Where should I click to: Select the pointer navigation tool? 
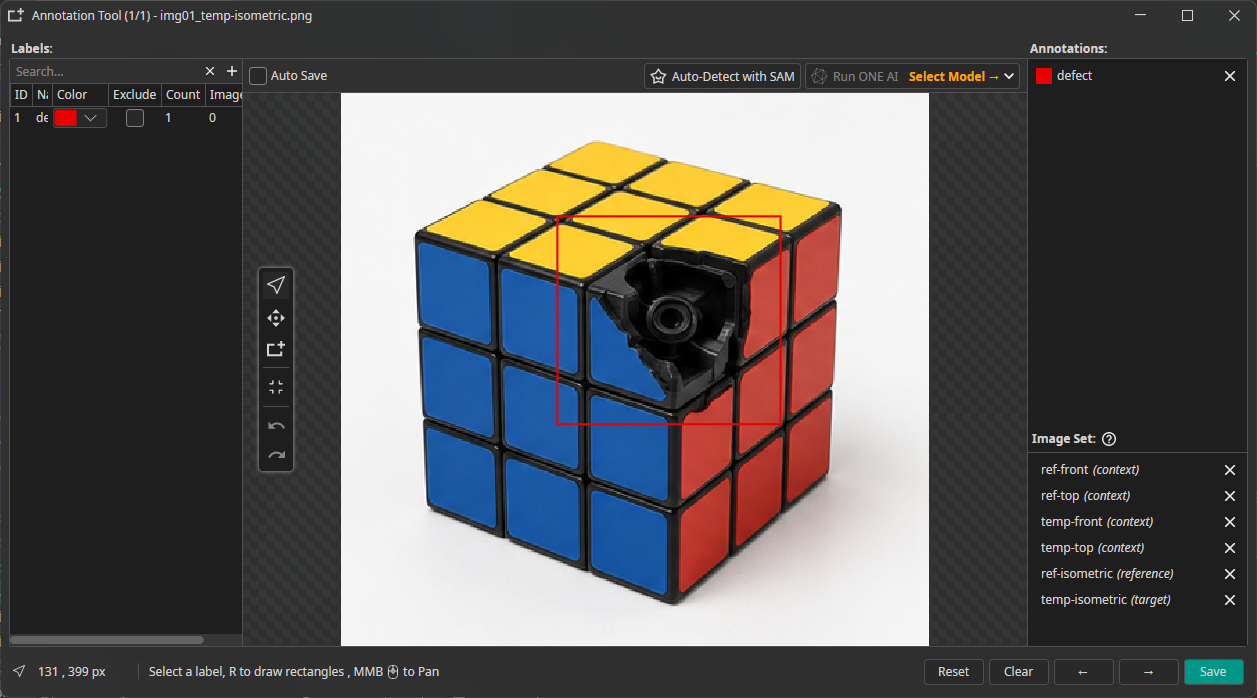pyautogui.click(x=276, y=285)
